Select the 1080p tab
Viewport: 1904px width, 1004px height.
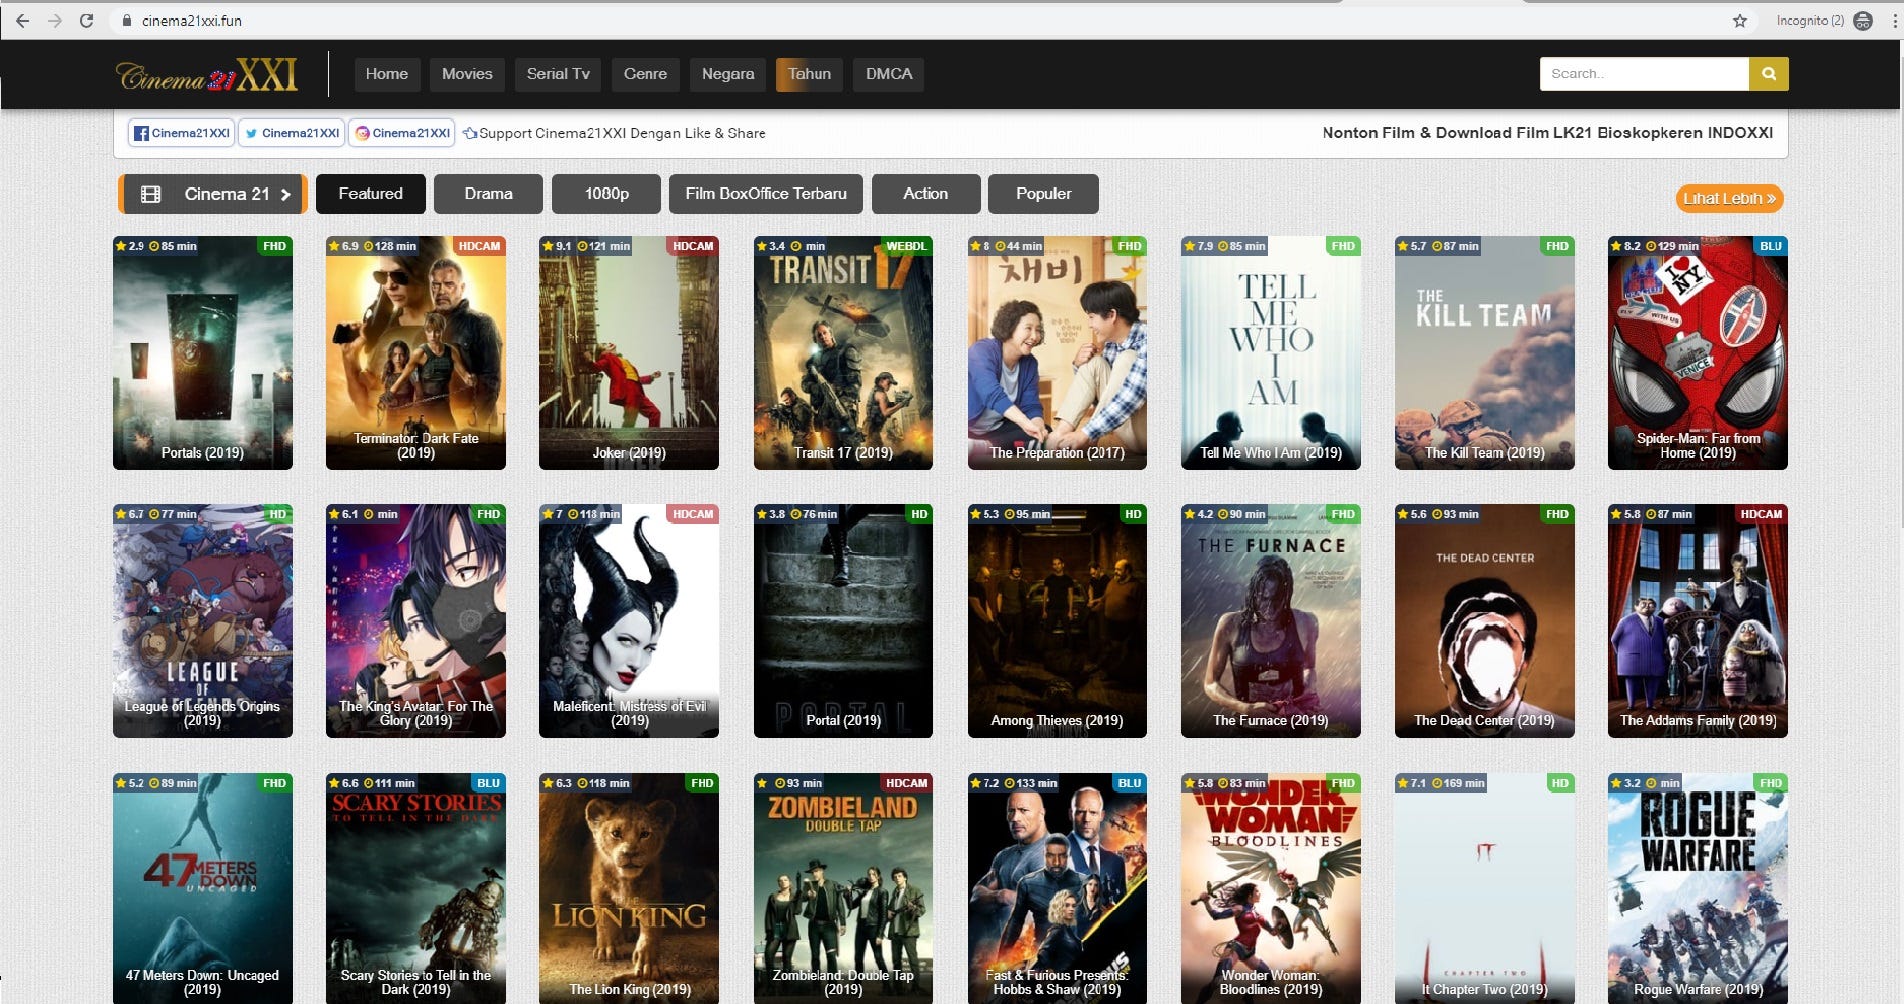(606, 194)
